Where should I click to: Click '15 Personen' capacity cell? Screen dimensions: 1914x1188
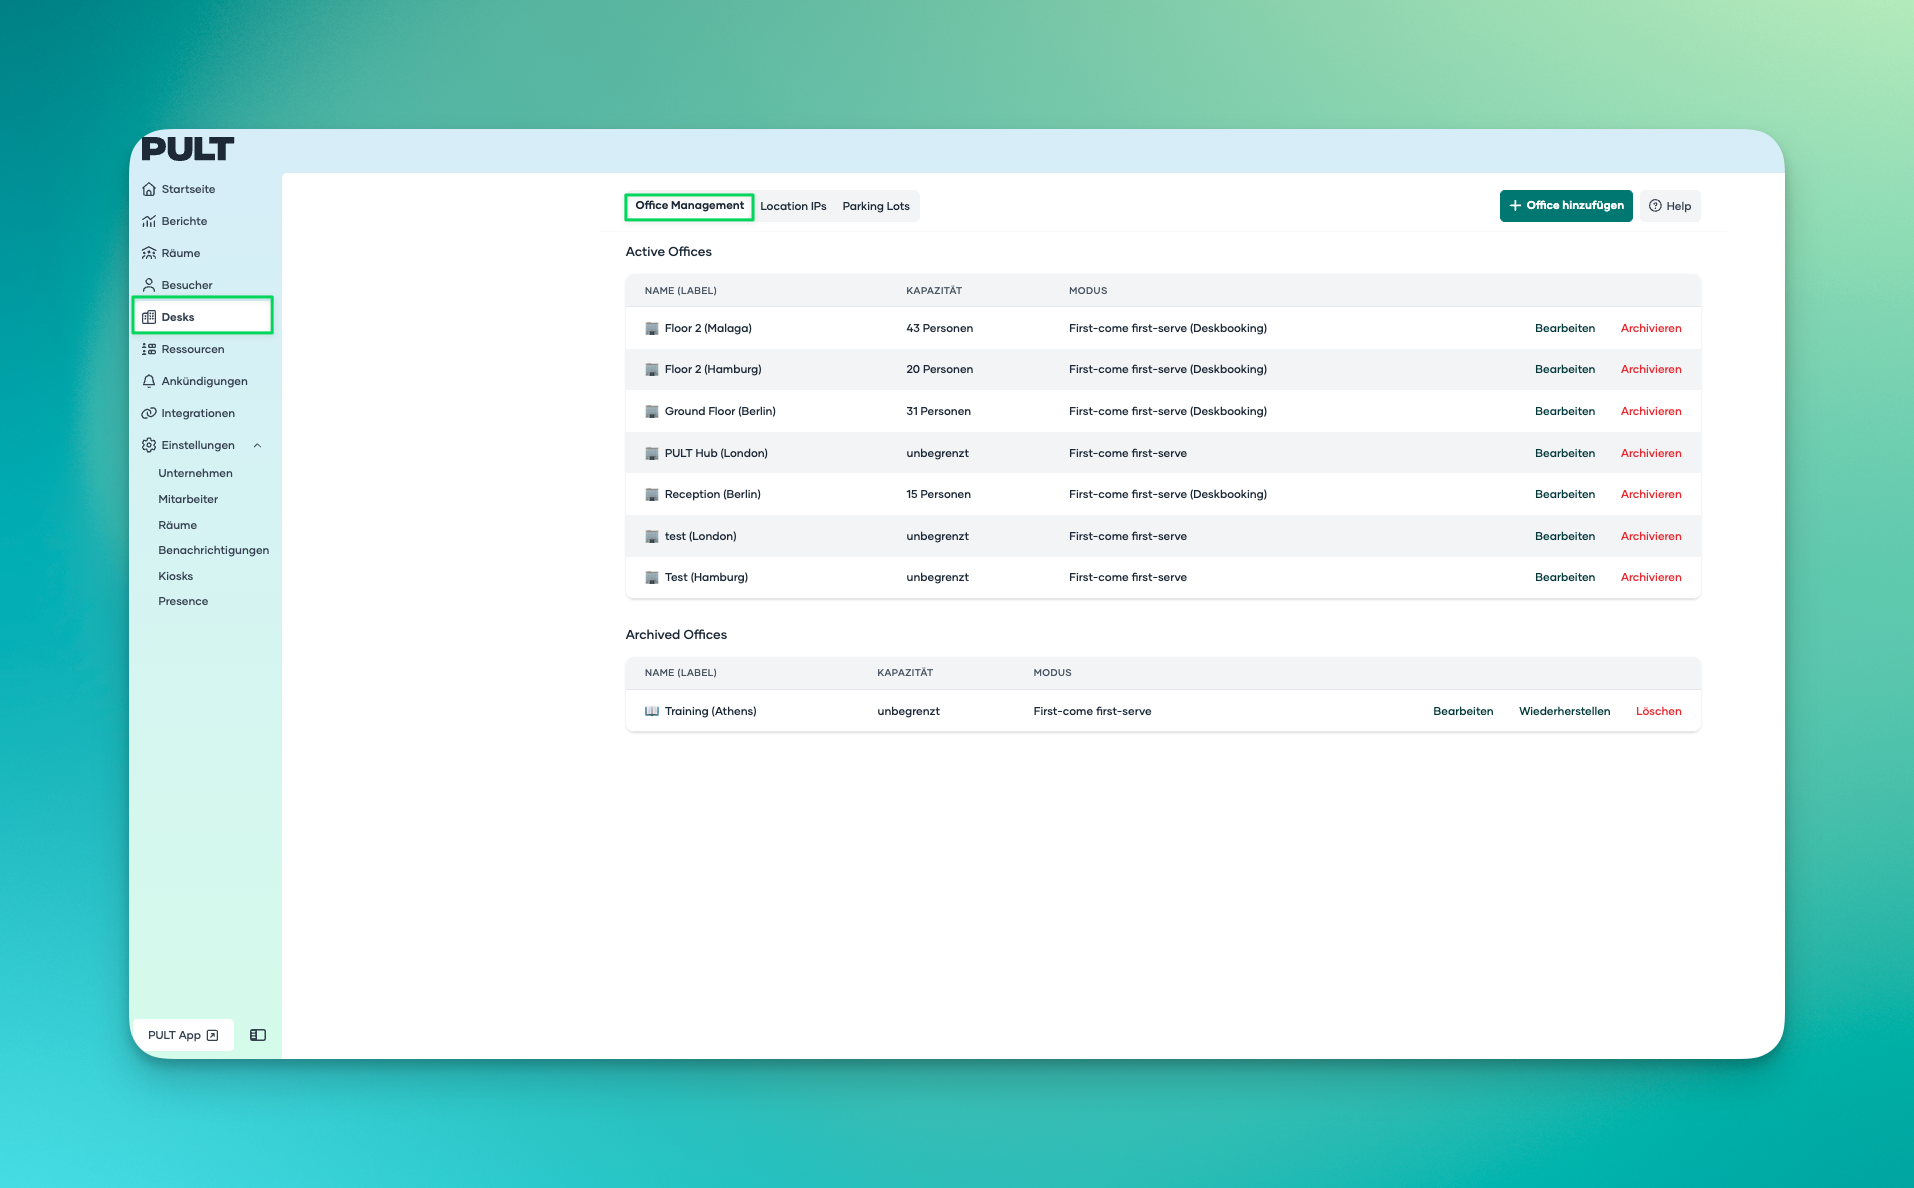coord(939,494)
